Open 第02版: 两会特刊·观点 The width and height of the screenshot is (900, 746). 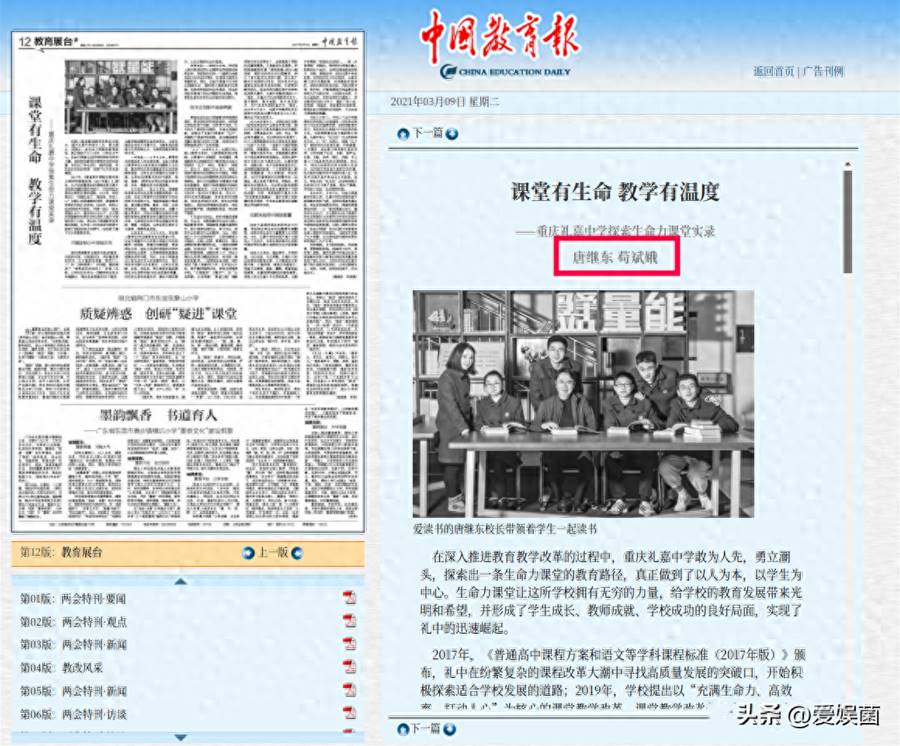click(73, 621)
